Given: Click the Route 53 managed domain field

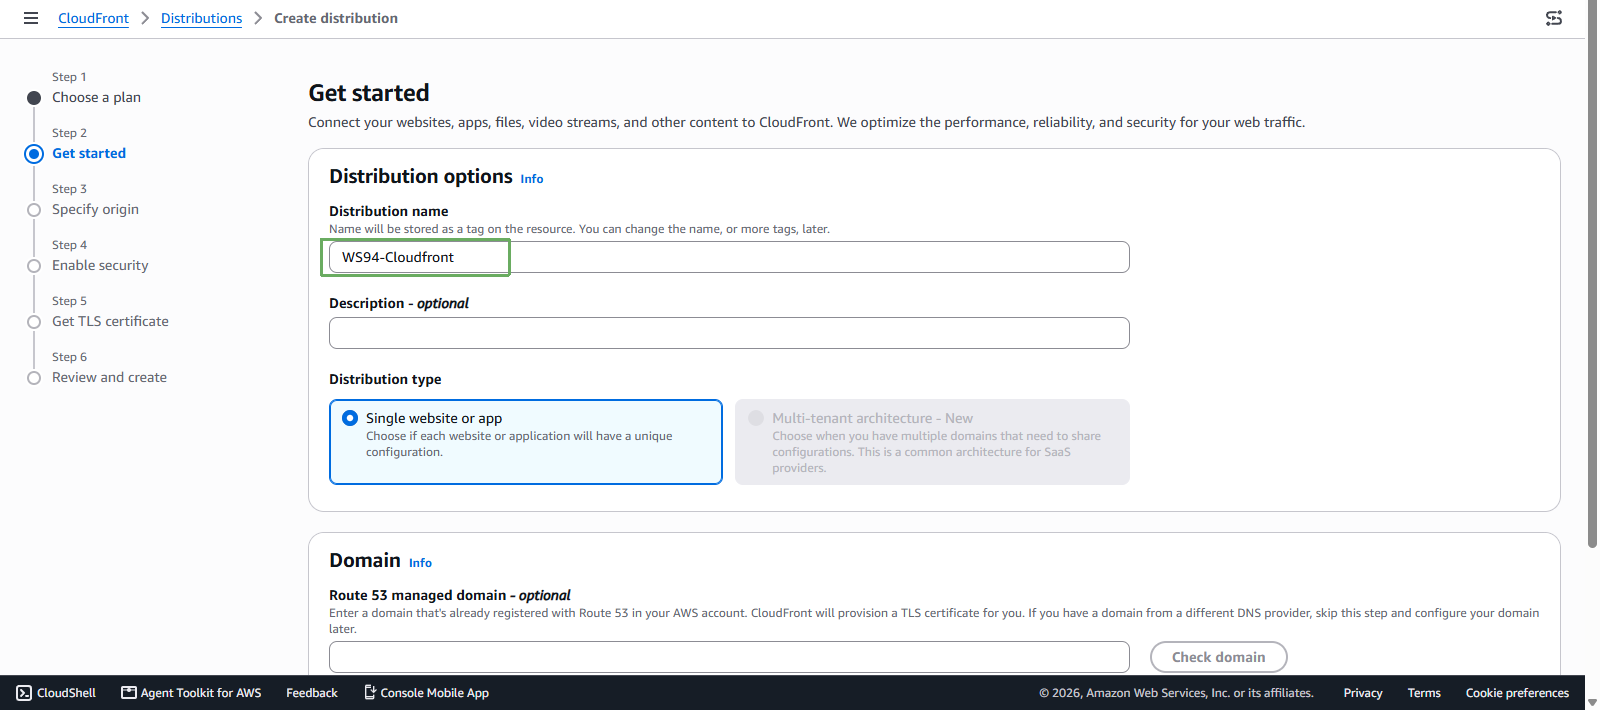Looking at the screenshot, I should click(x=729, y=657).
